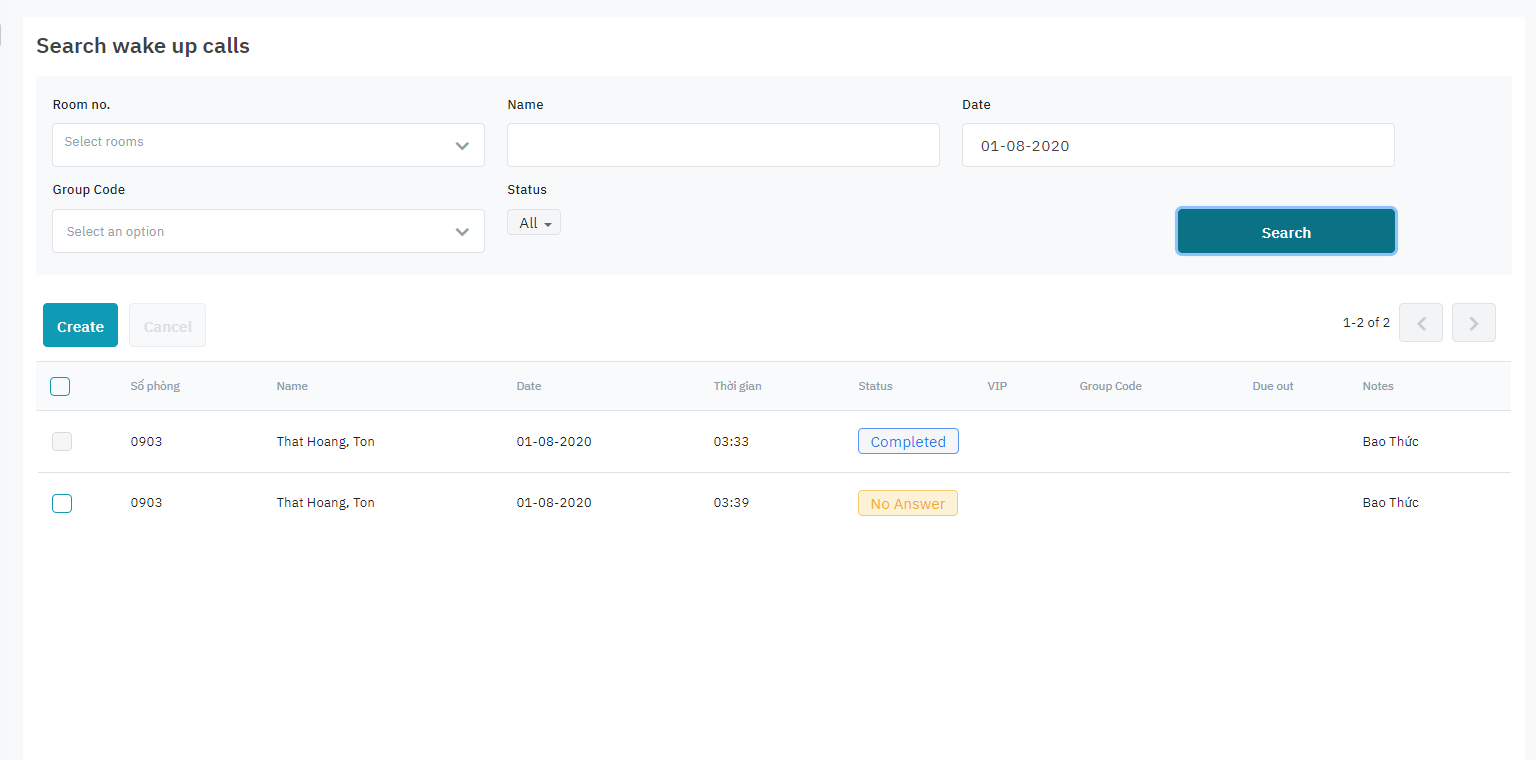This screenshot has height=760, width=1536.
Task: Select the checkbox for the 03:39 row
Action: click(x=62, y=503)
